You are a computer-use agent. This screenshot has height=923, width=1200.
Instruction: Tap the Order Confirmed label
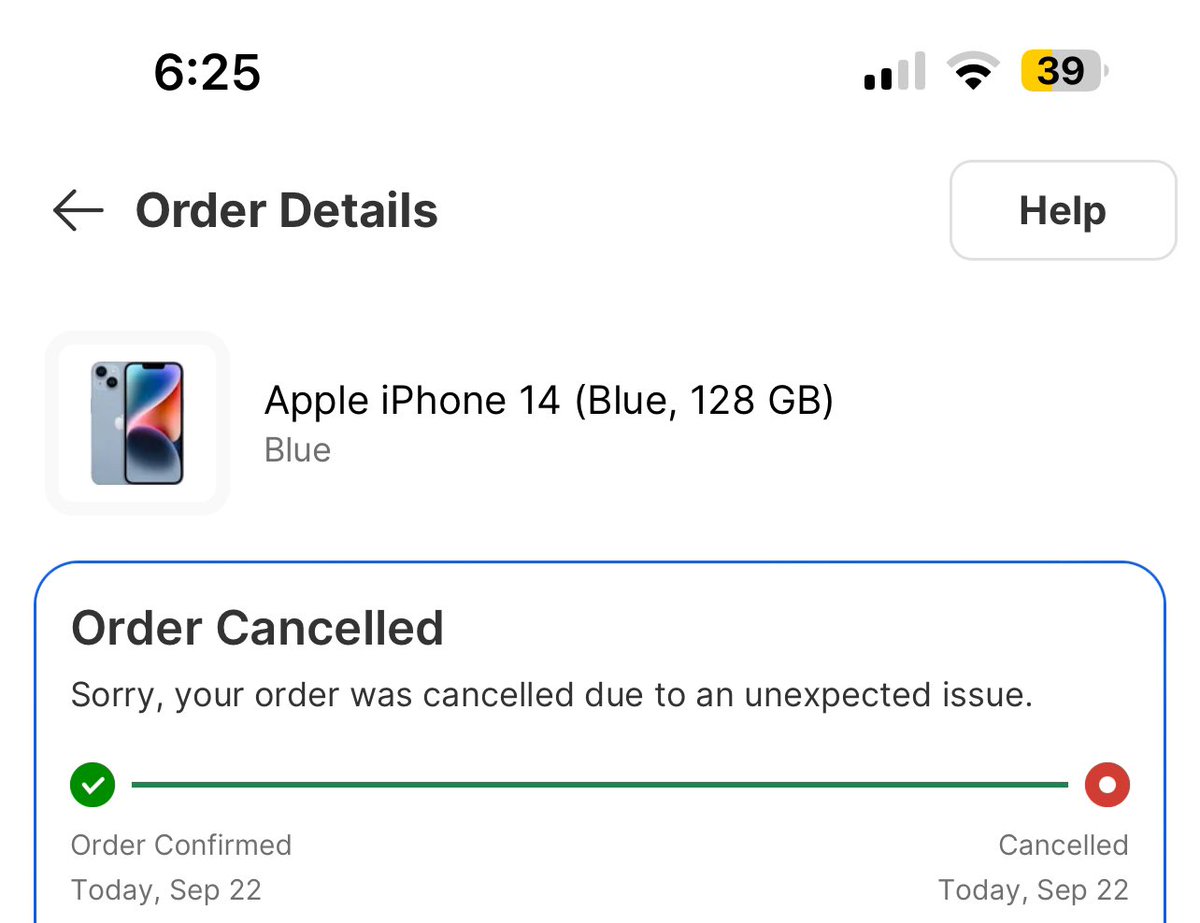(181, 845)
